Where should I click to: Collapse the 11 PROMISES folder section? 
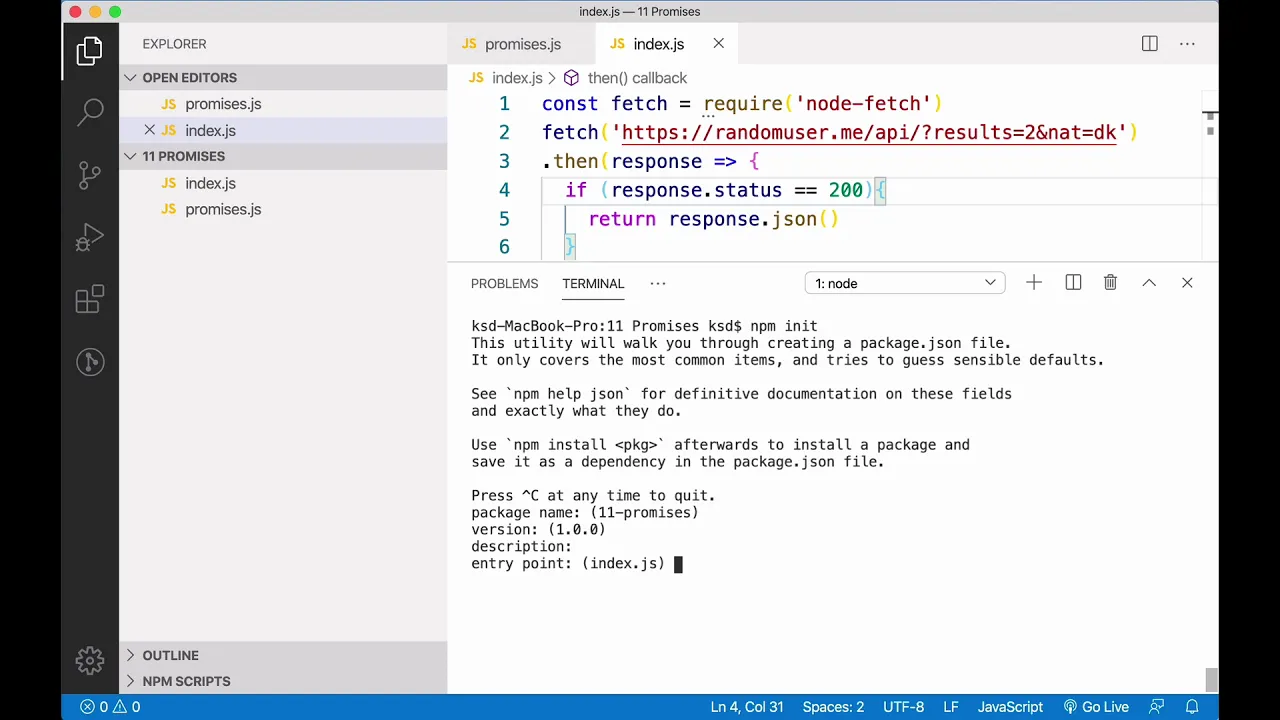coord(283,156)
